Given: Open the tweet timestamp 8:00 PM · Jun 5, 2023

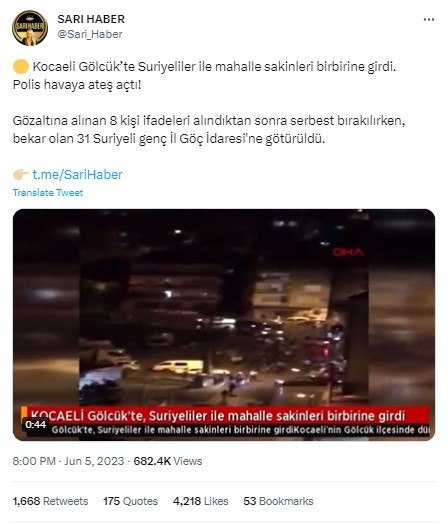Looking at the screenshot, I should pos(68,461).
